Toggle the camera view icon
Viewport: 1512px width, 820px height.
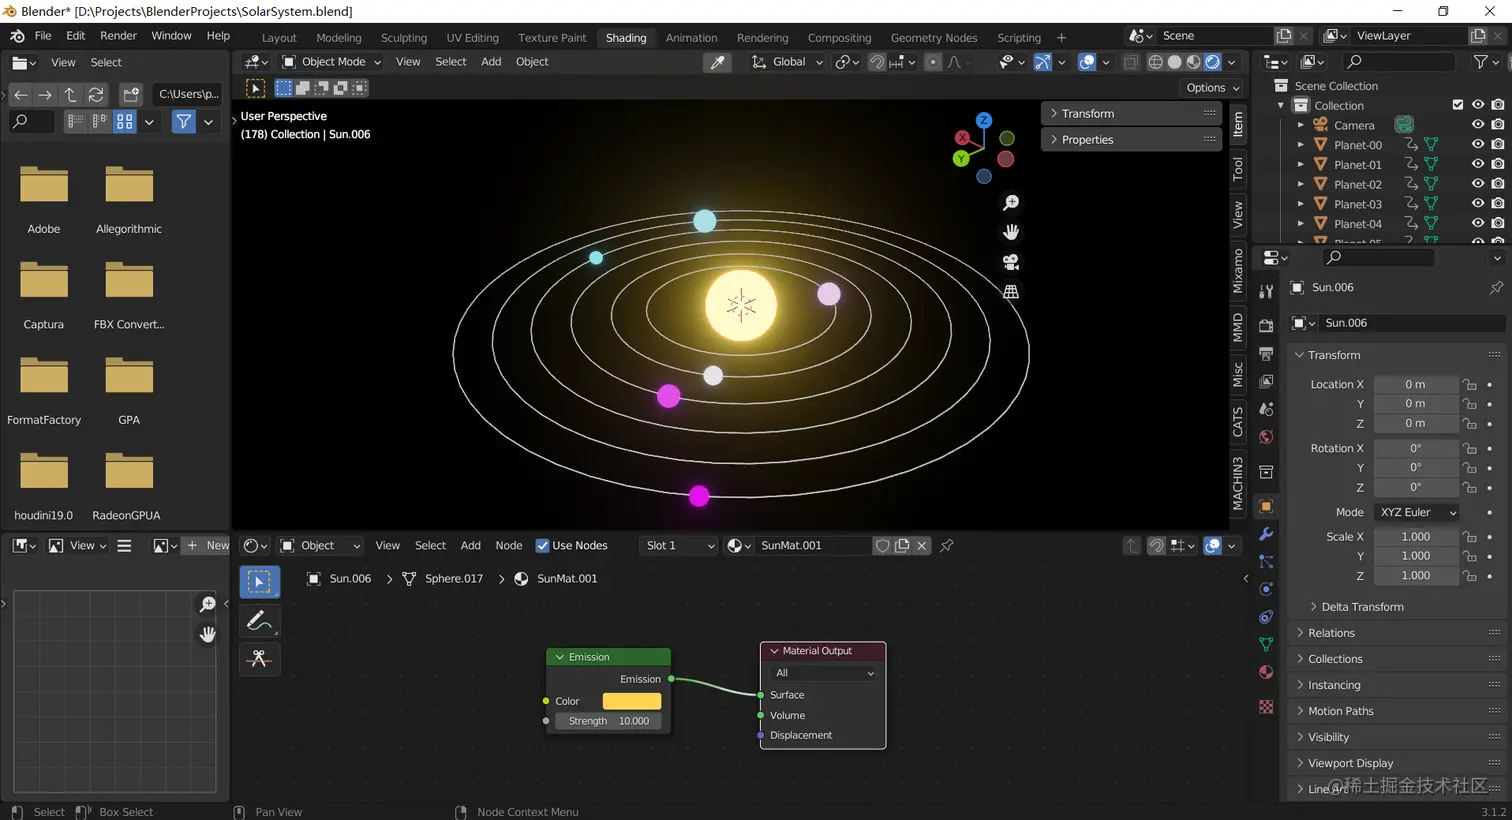point(1011,262)
